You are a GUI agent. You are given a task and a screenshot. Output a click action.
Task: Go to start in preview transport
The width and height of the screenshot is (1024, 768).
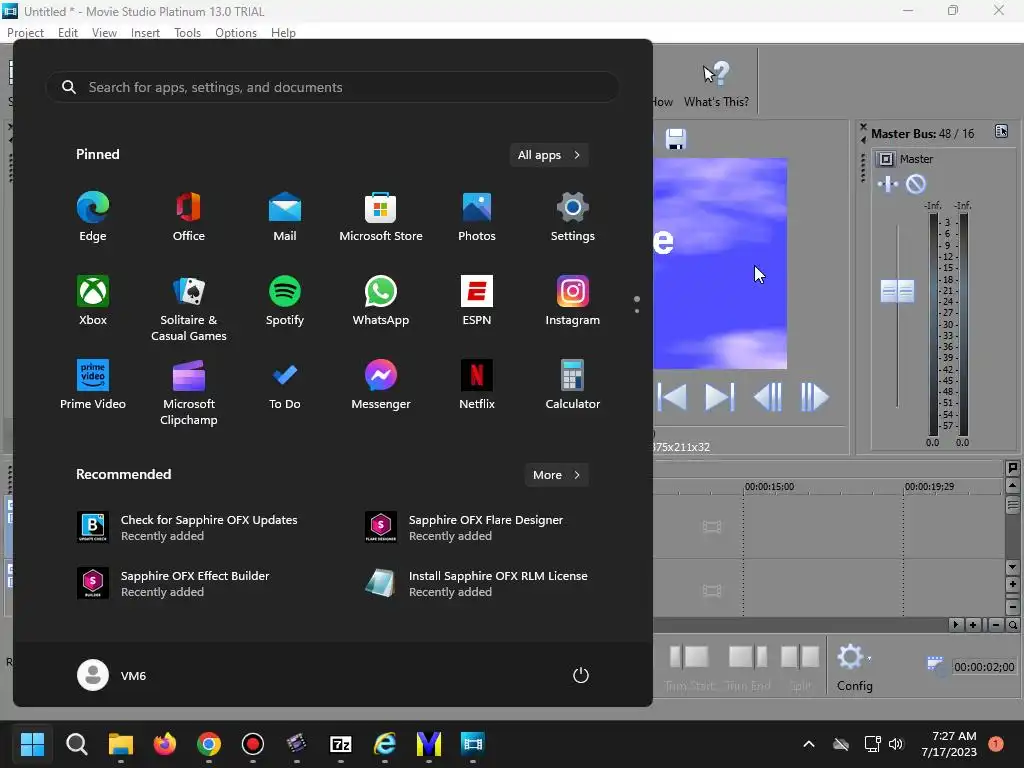pyautogui.click(x=672, y=396)
